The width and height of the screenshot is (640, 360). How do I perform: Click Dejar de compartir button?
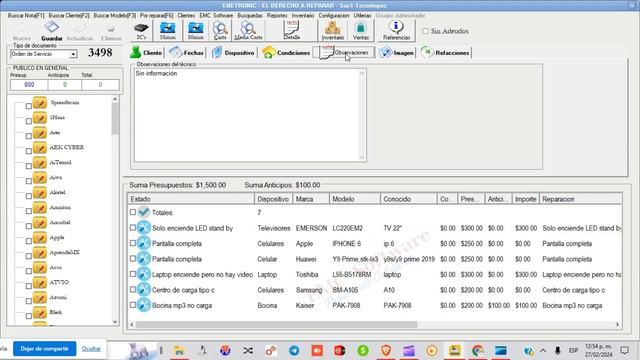[x=44, y=349]
